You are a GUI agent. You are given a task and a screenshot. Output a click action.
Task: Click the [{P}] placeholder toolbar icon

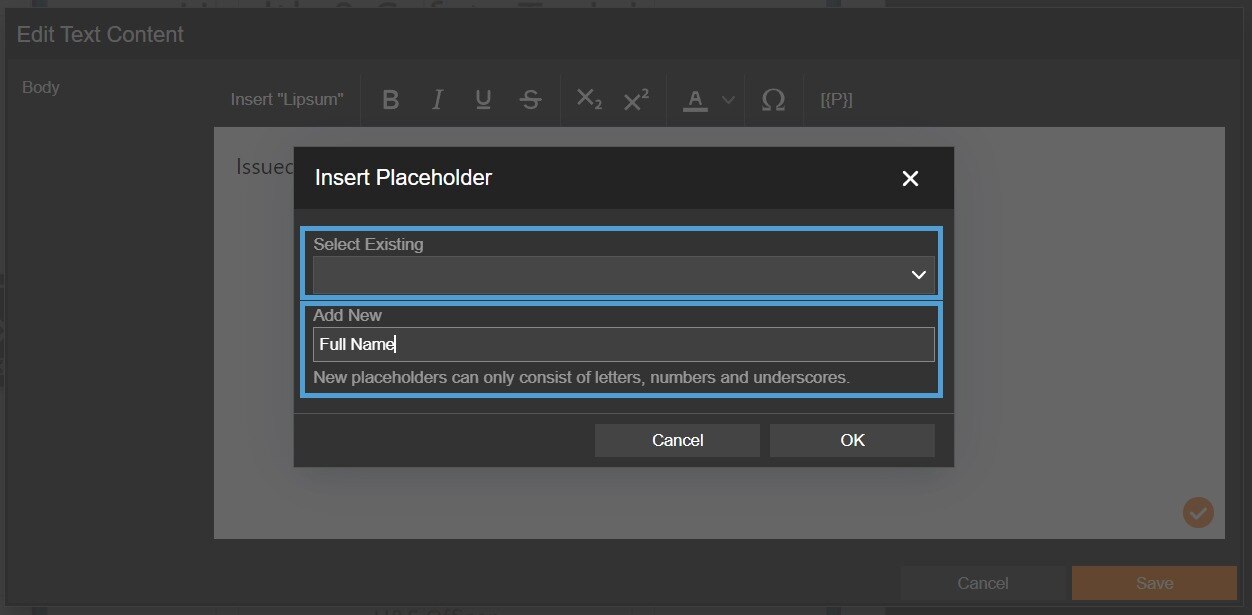pyautogui.click(x=836, y=100)
